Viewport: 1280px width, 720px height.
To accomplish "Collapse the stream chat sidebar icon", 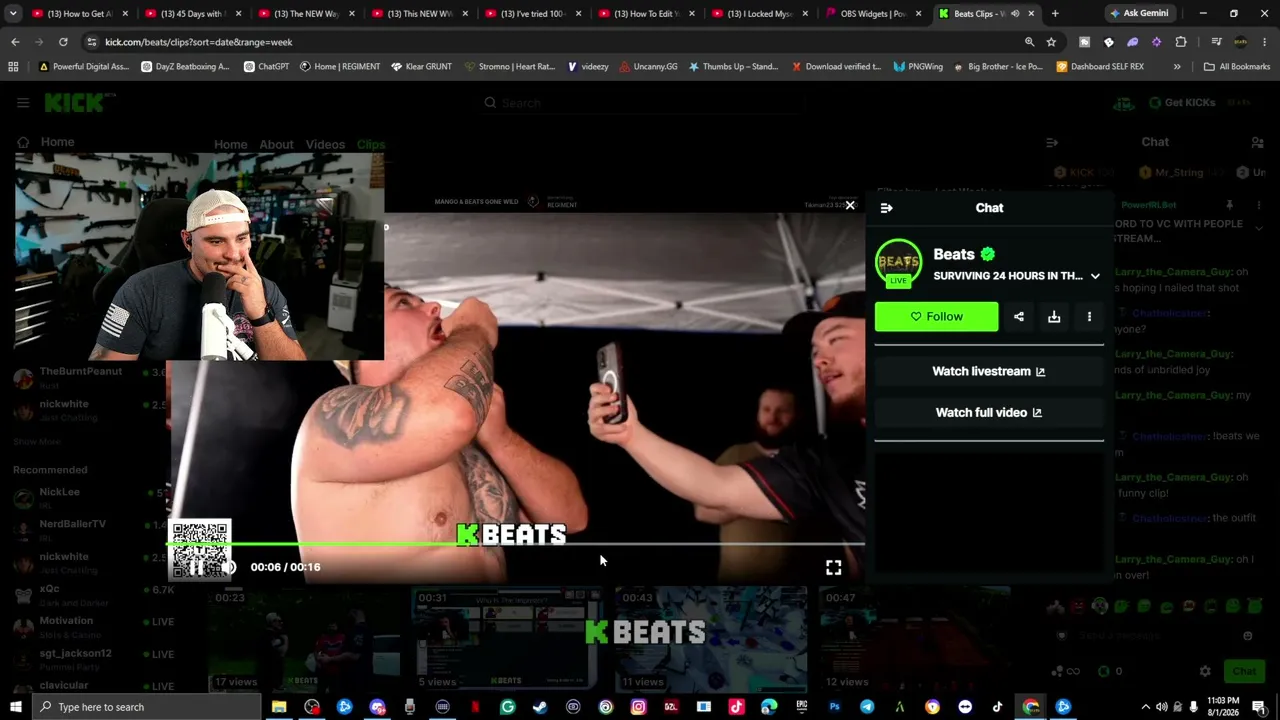I will (1051, 143).
